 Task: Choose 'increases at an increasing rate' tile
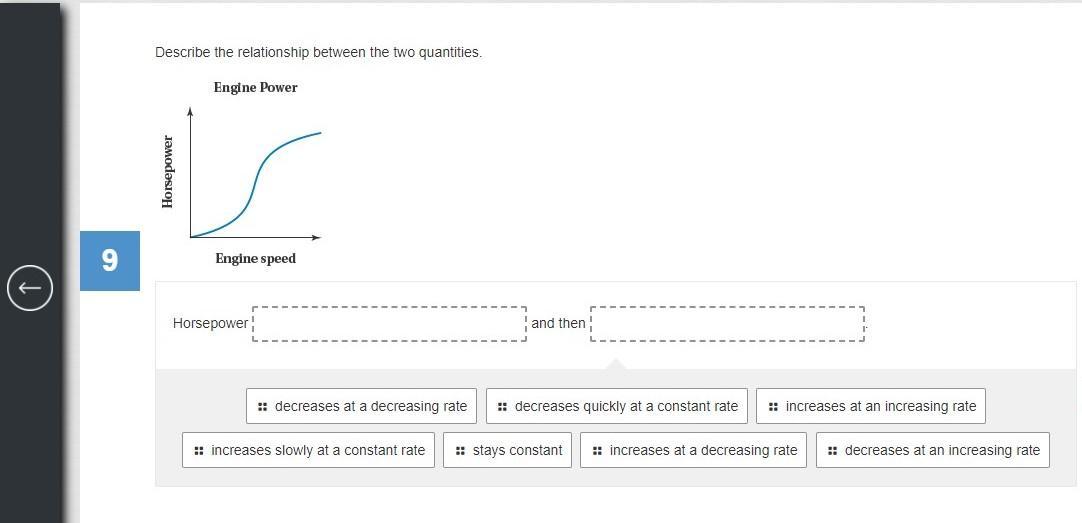click(x=871, y=406)
